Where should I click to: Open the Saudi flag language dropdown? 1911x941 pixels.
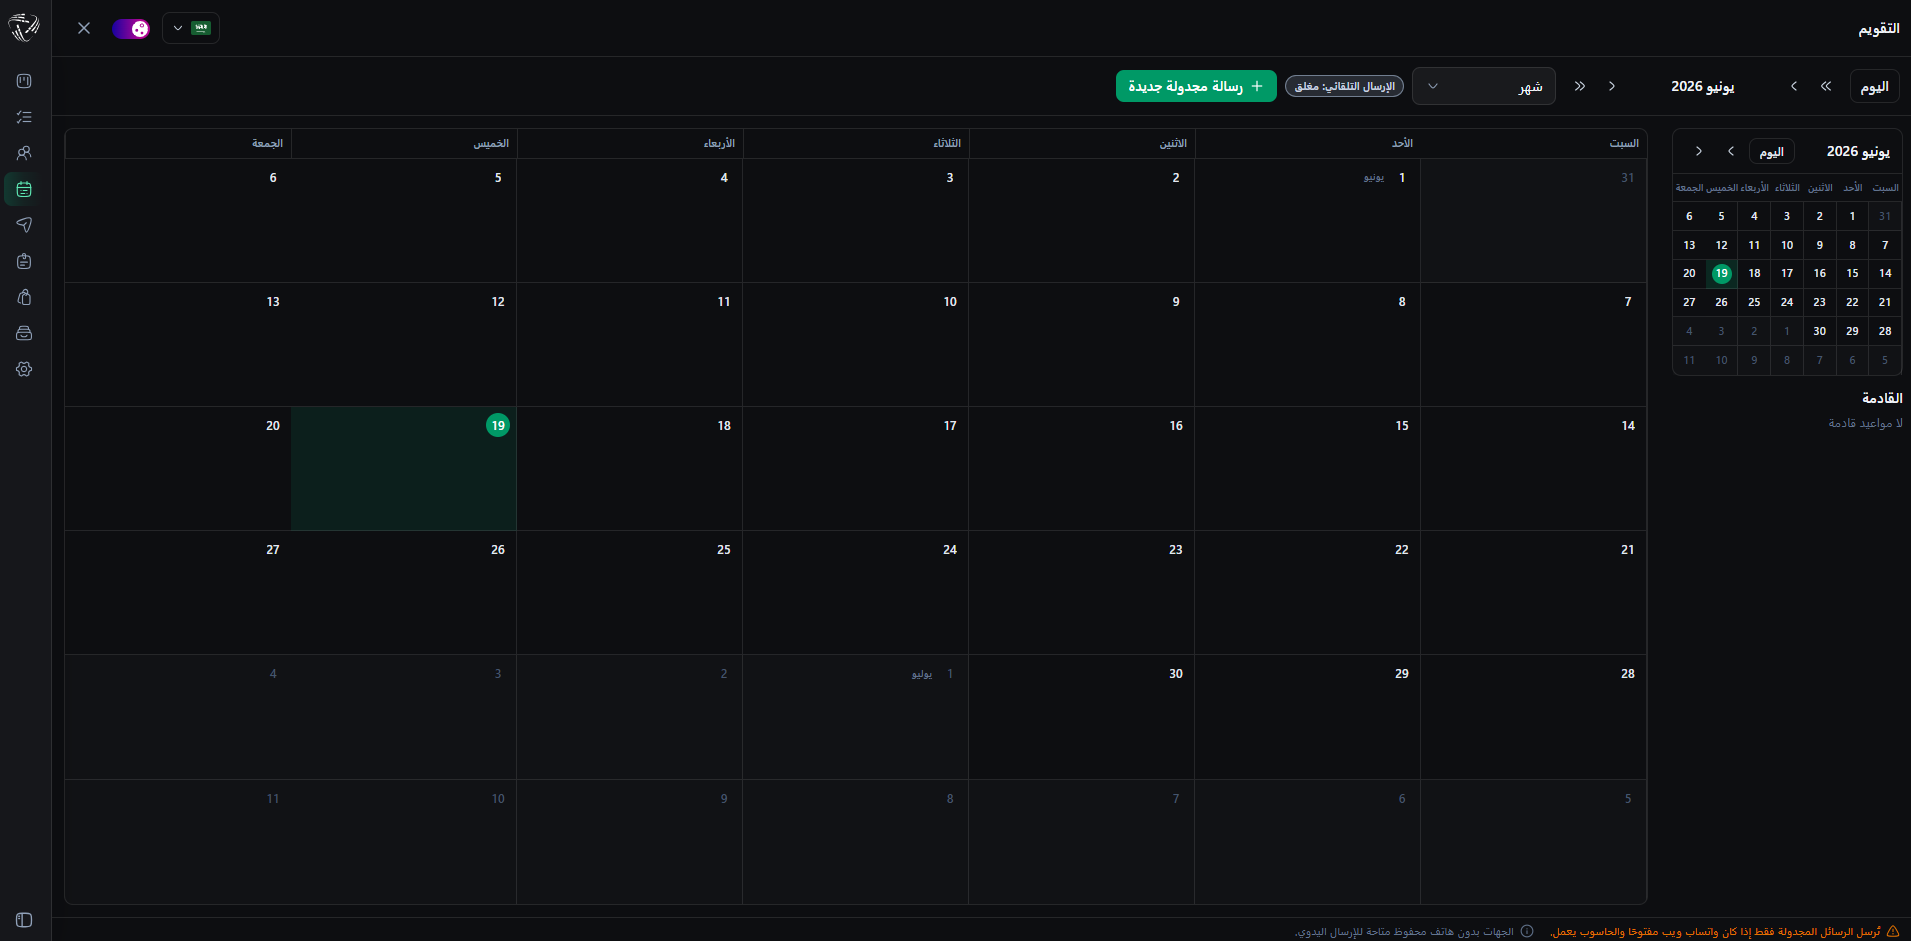click(x=191, y=28)
